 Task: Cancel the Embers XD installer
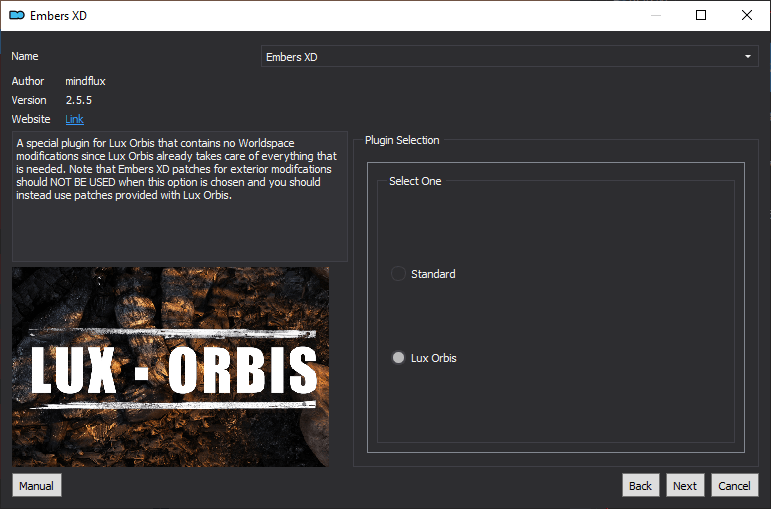pos(734,485)
